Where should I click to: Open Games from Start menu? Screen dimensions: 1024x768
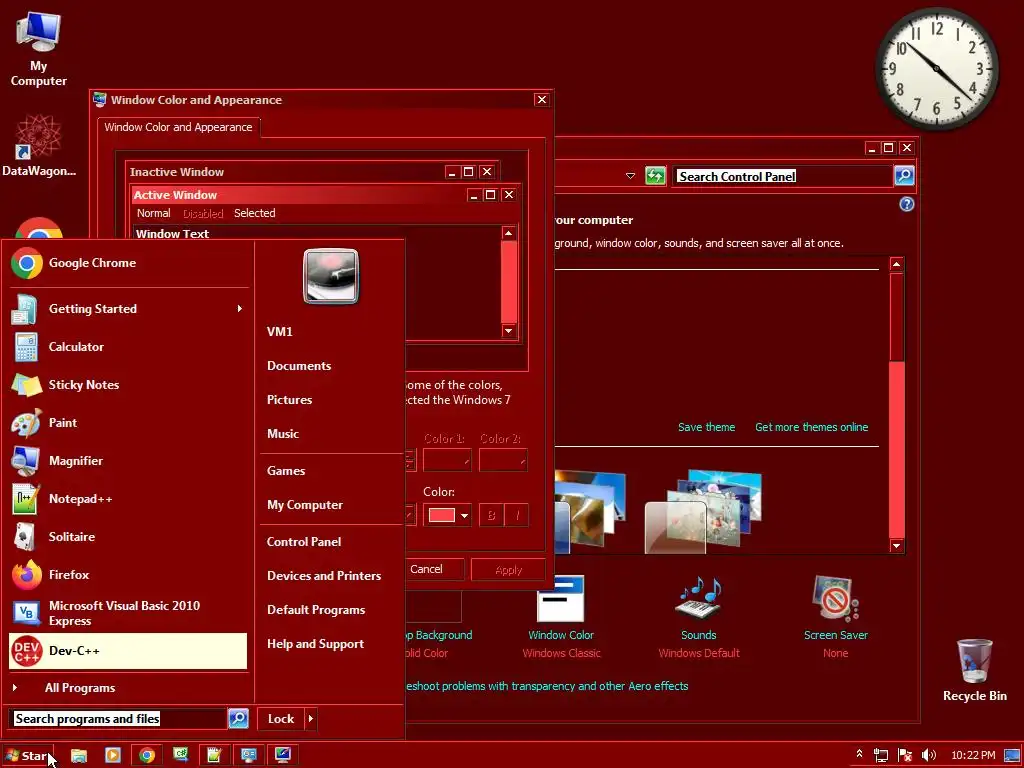click(x=286, y=470)
